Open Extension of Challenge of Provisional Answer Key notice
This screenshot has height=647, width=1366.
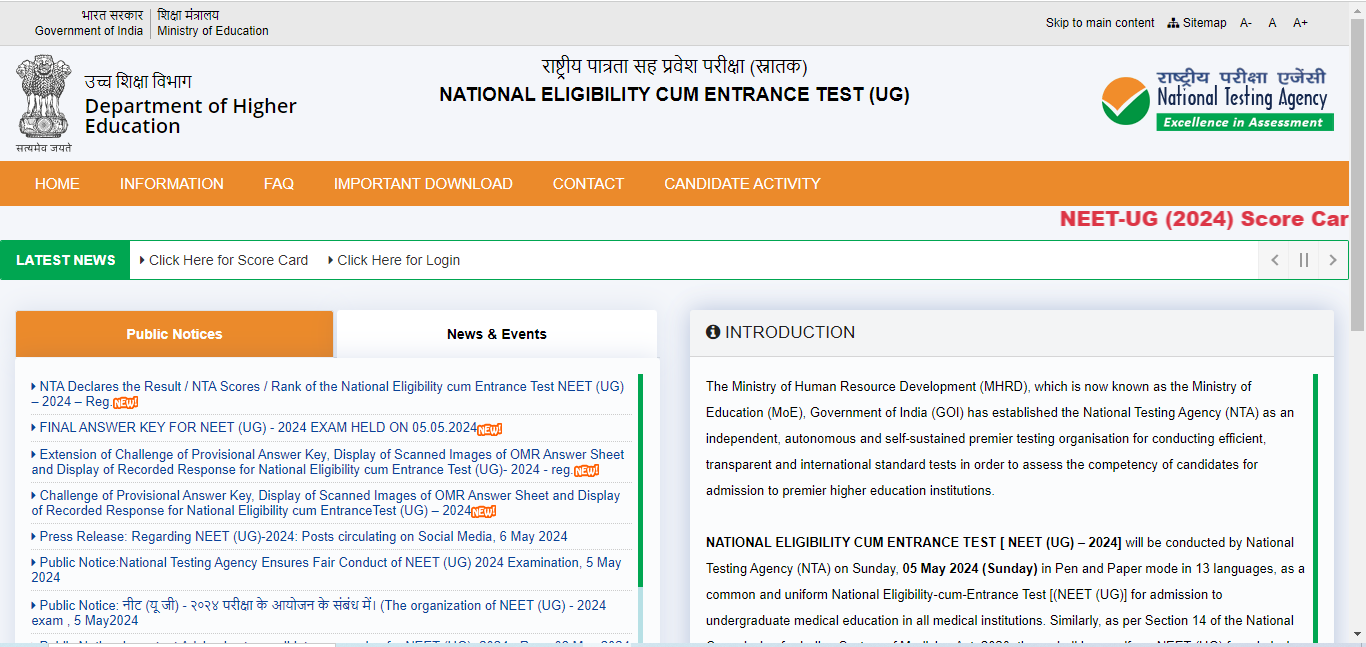(x=328, y=462)
